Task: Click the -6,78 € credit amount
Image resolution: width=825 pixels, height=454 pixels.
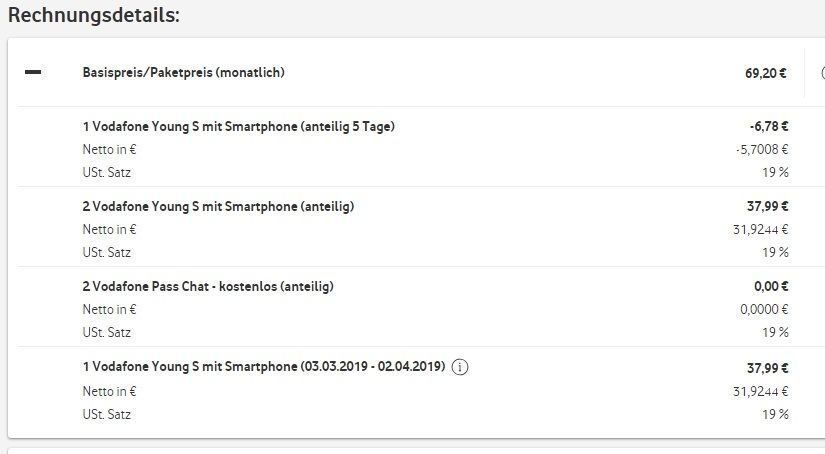Action: (769, 127)
